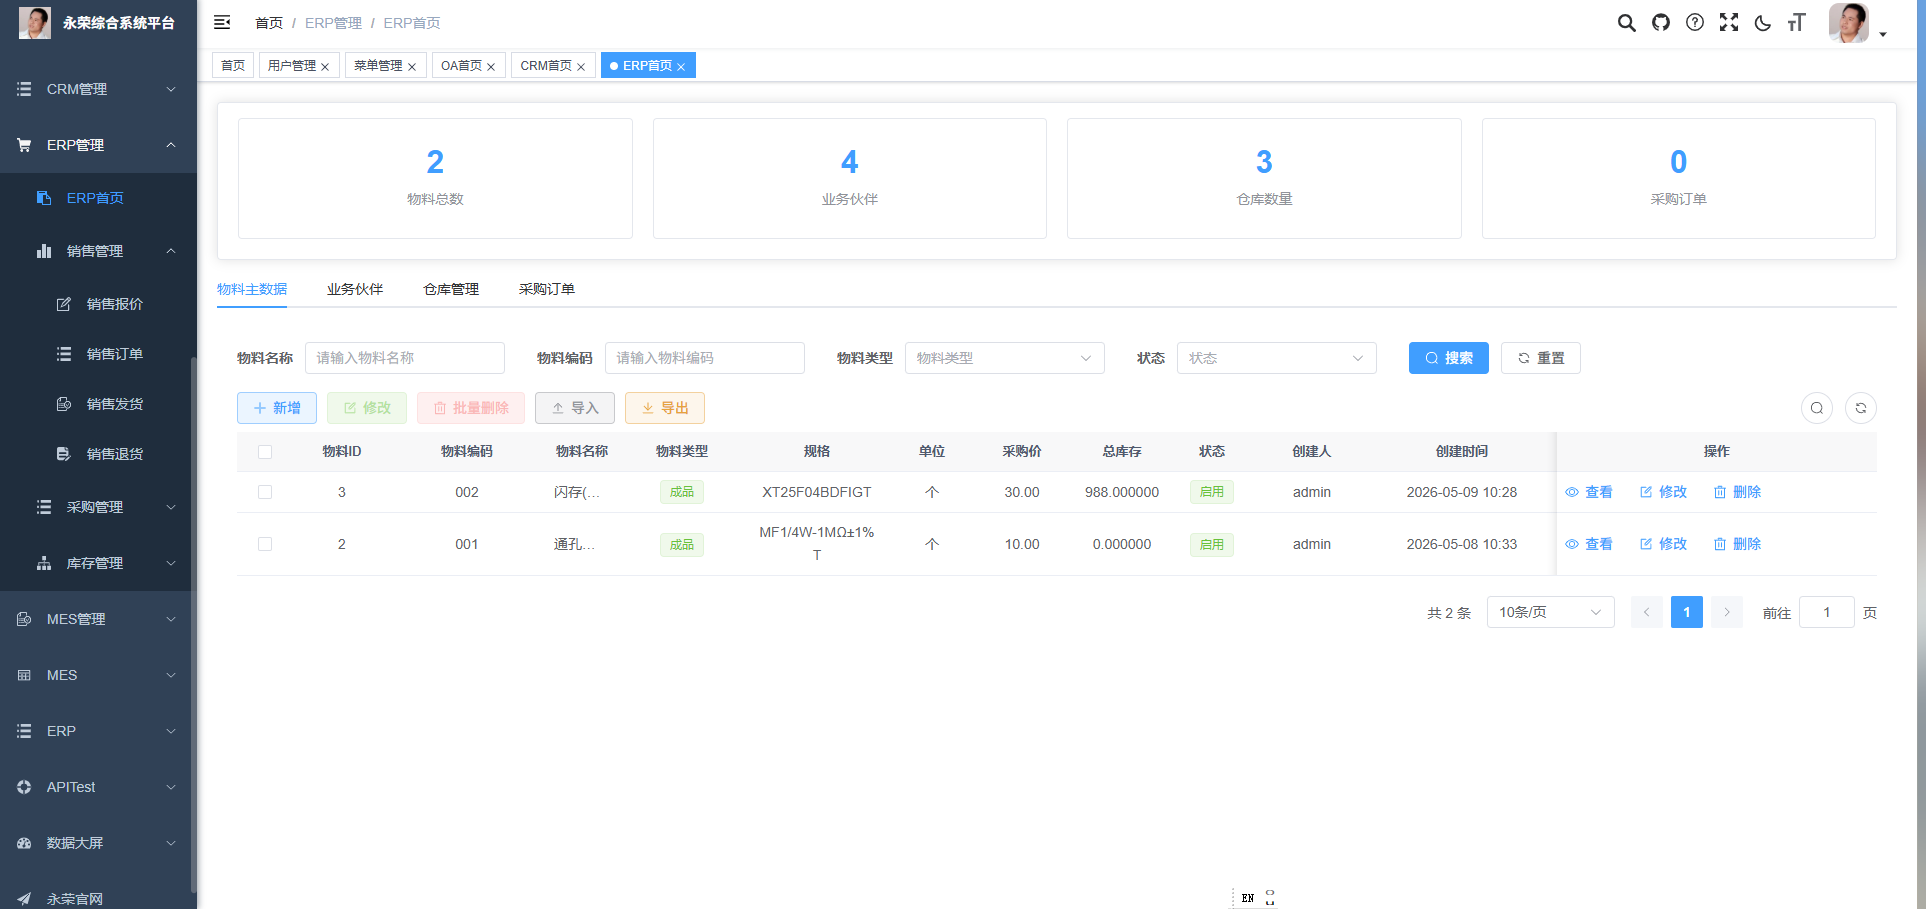Image resolution: width=1926 pixels, height=909 pixels.
Task: Open 永荣官网 sidebar link
Action: coord(98,897)
